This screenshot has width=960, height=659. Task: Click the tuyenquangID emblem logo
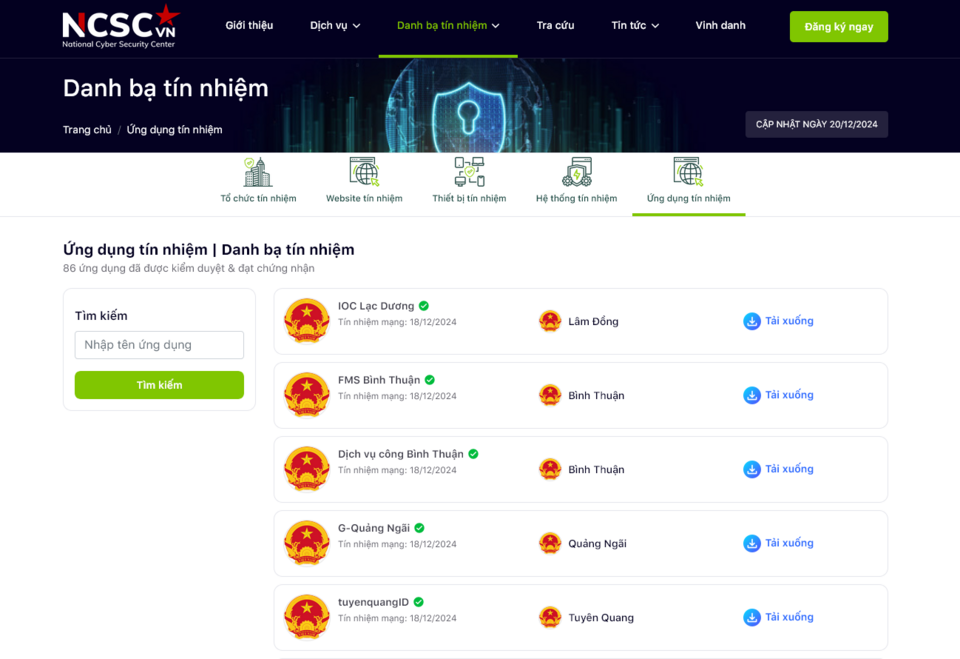click(x=307, y=617)
